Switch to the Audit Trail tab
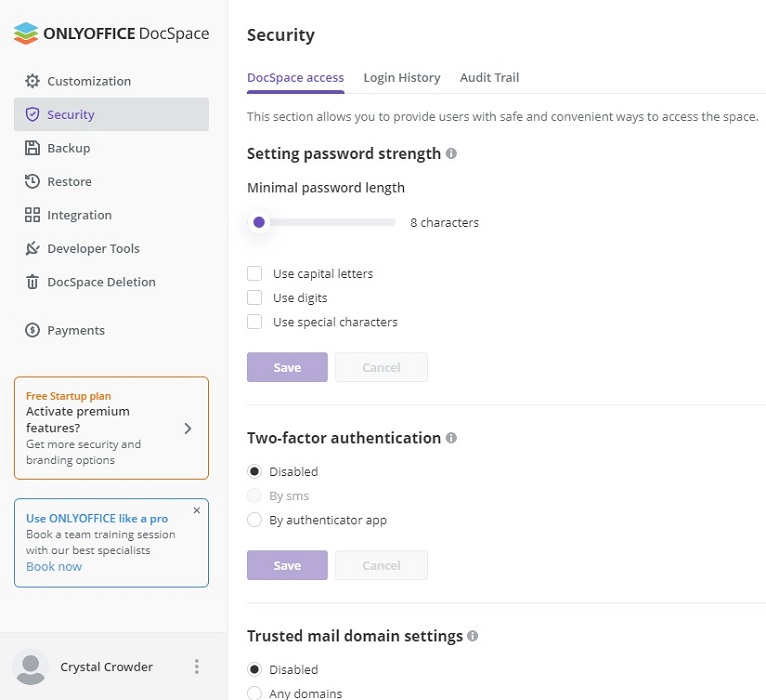The height and width of the screenshot is (700, 766). [x=489, y=78]
